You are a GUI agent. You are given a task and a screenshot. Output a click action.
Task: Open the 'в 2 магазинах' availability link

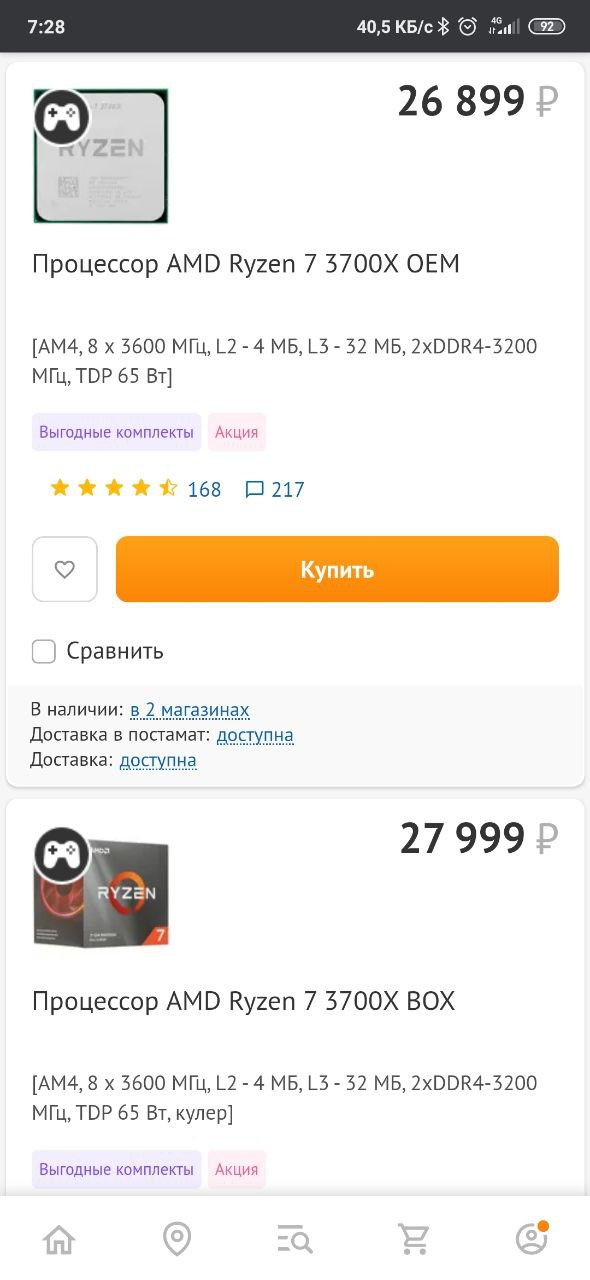[x=190, y=710]
